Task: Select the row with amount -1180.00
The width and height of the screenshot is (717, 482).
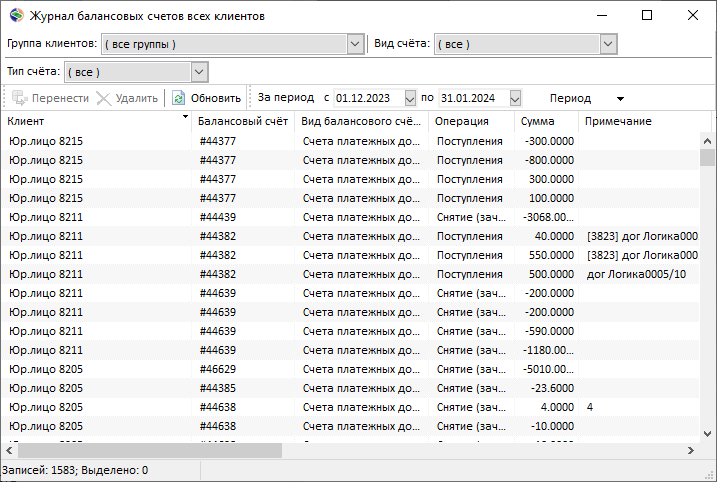Action: click(350, 350)
